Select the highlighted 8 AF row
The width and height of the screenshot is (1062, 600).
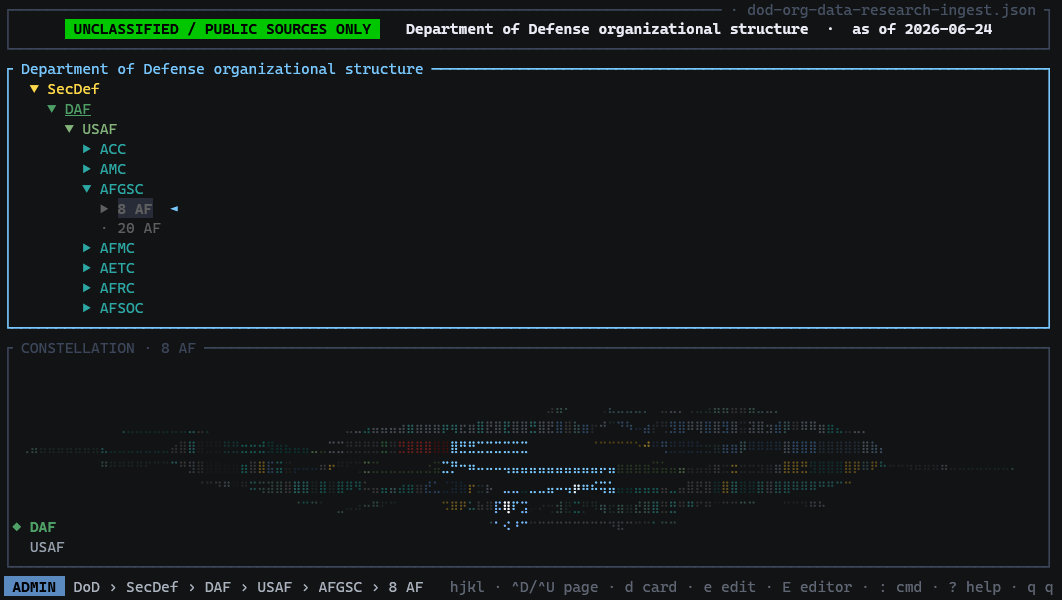135,209
